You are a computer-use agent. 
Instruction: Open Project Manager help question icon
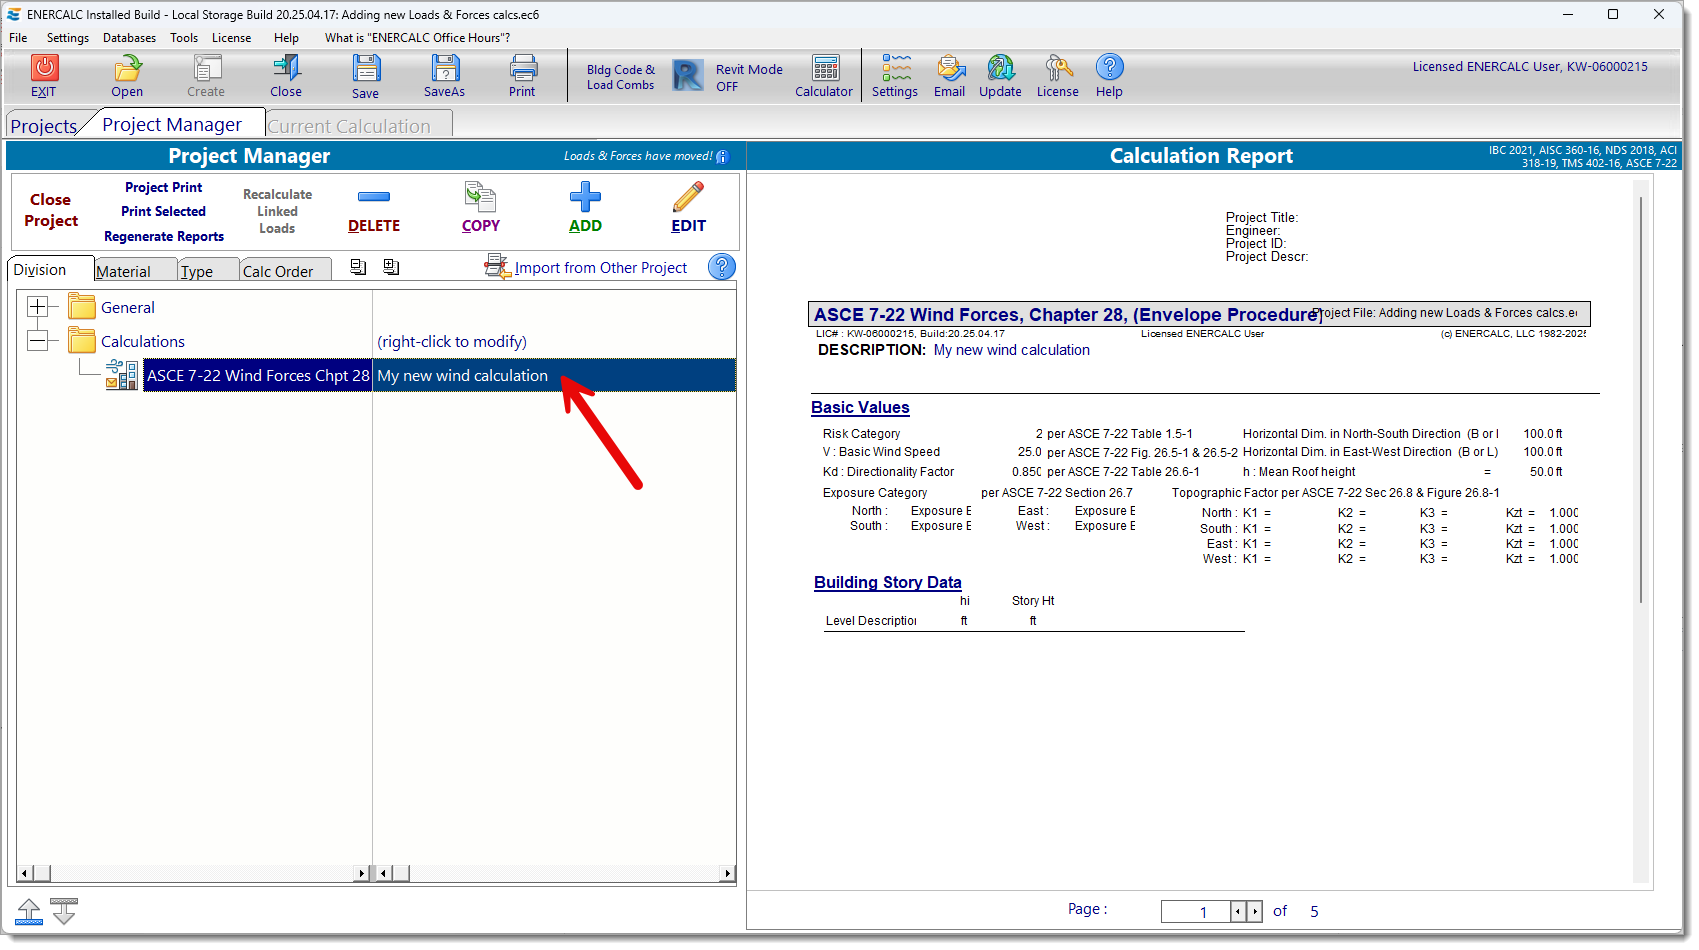pos(722,267)
